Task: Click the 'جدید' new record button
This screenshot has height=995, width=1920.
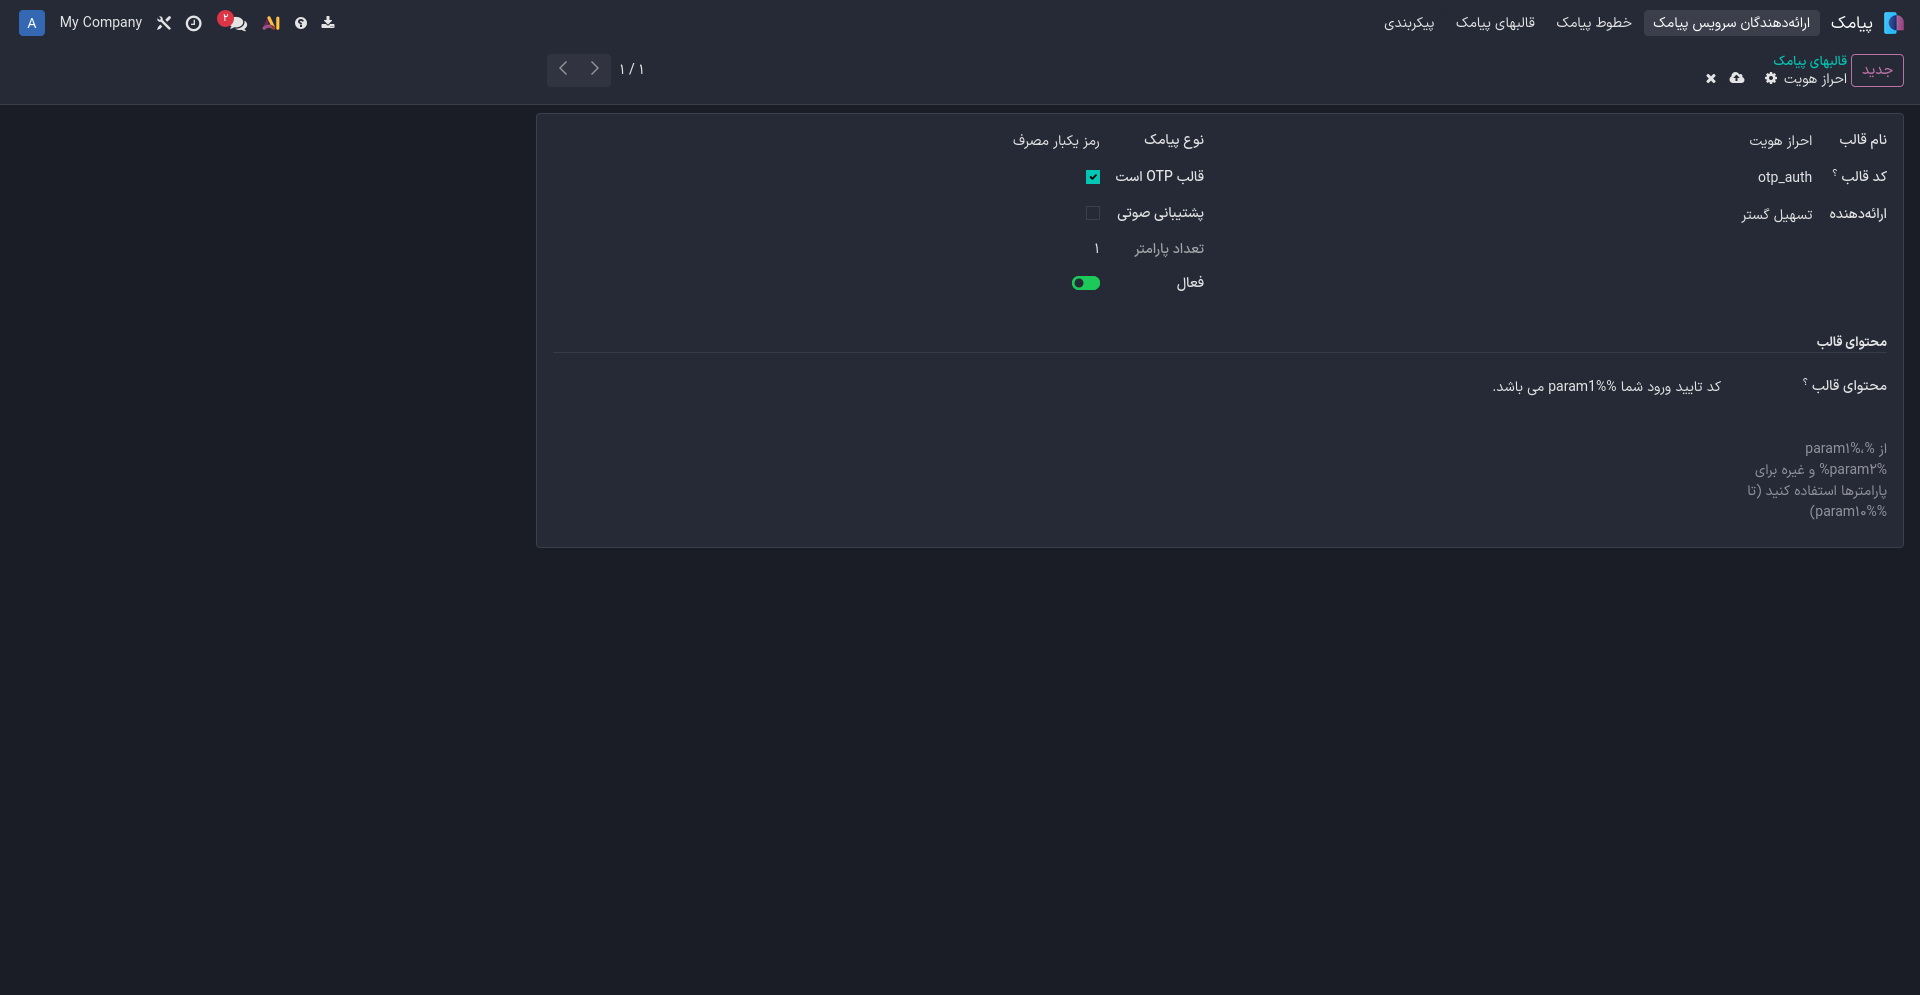Action: [x=1877, y=70]
